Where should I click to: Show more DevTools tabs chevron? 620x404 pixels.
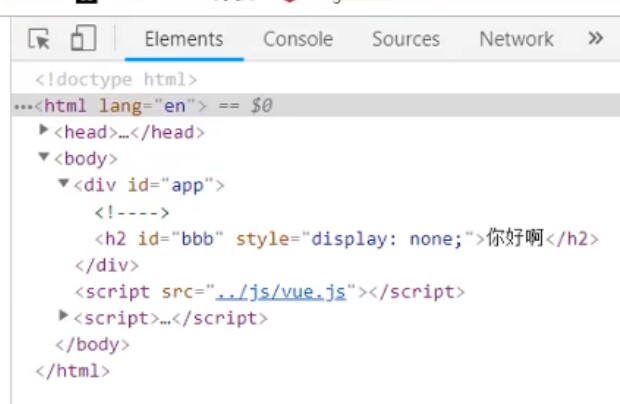pyautogui.click(x=595, y=38)
